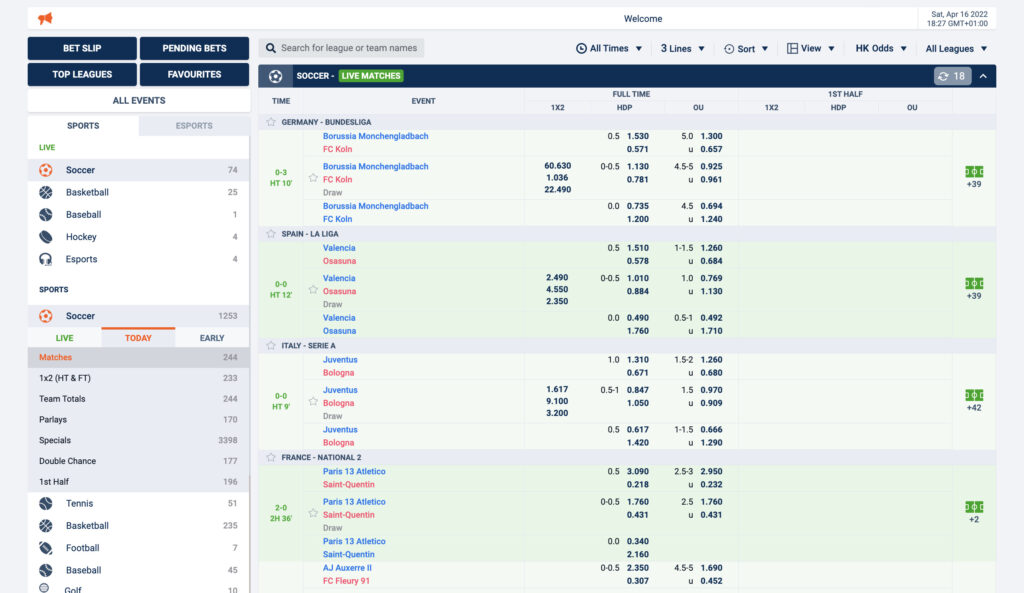Click the TOP LEAGUES button
Viewport: 1024px width, 593px height.
82,74
